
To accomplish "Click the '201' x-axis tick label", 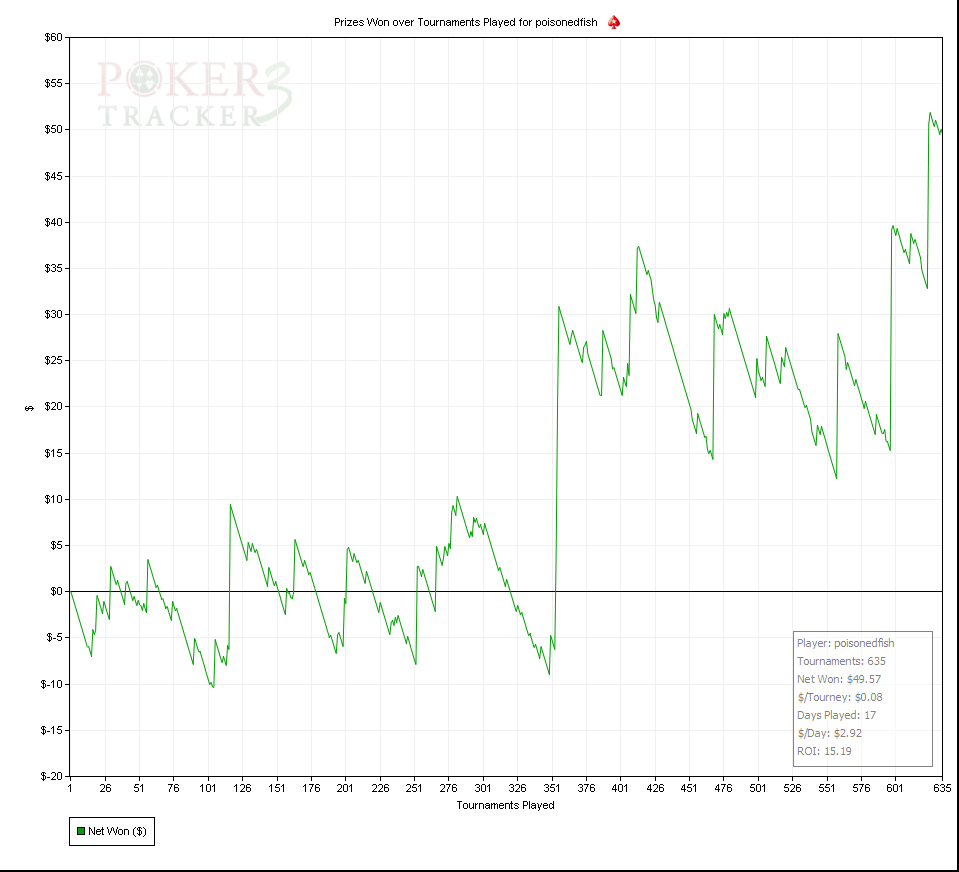I will point(345,788).
